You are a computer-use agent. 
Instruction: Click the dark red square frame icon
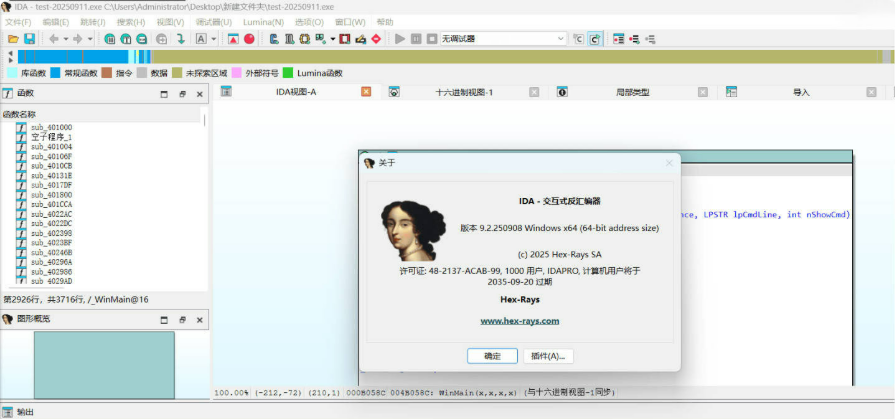[x=345, y=39]
